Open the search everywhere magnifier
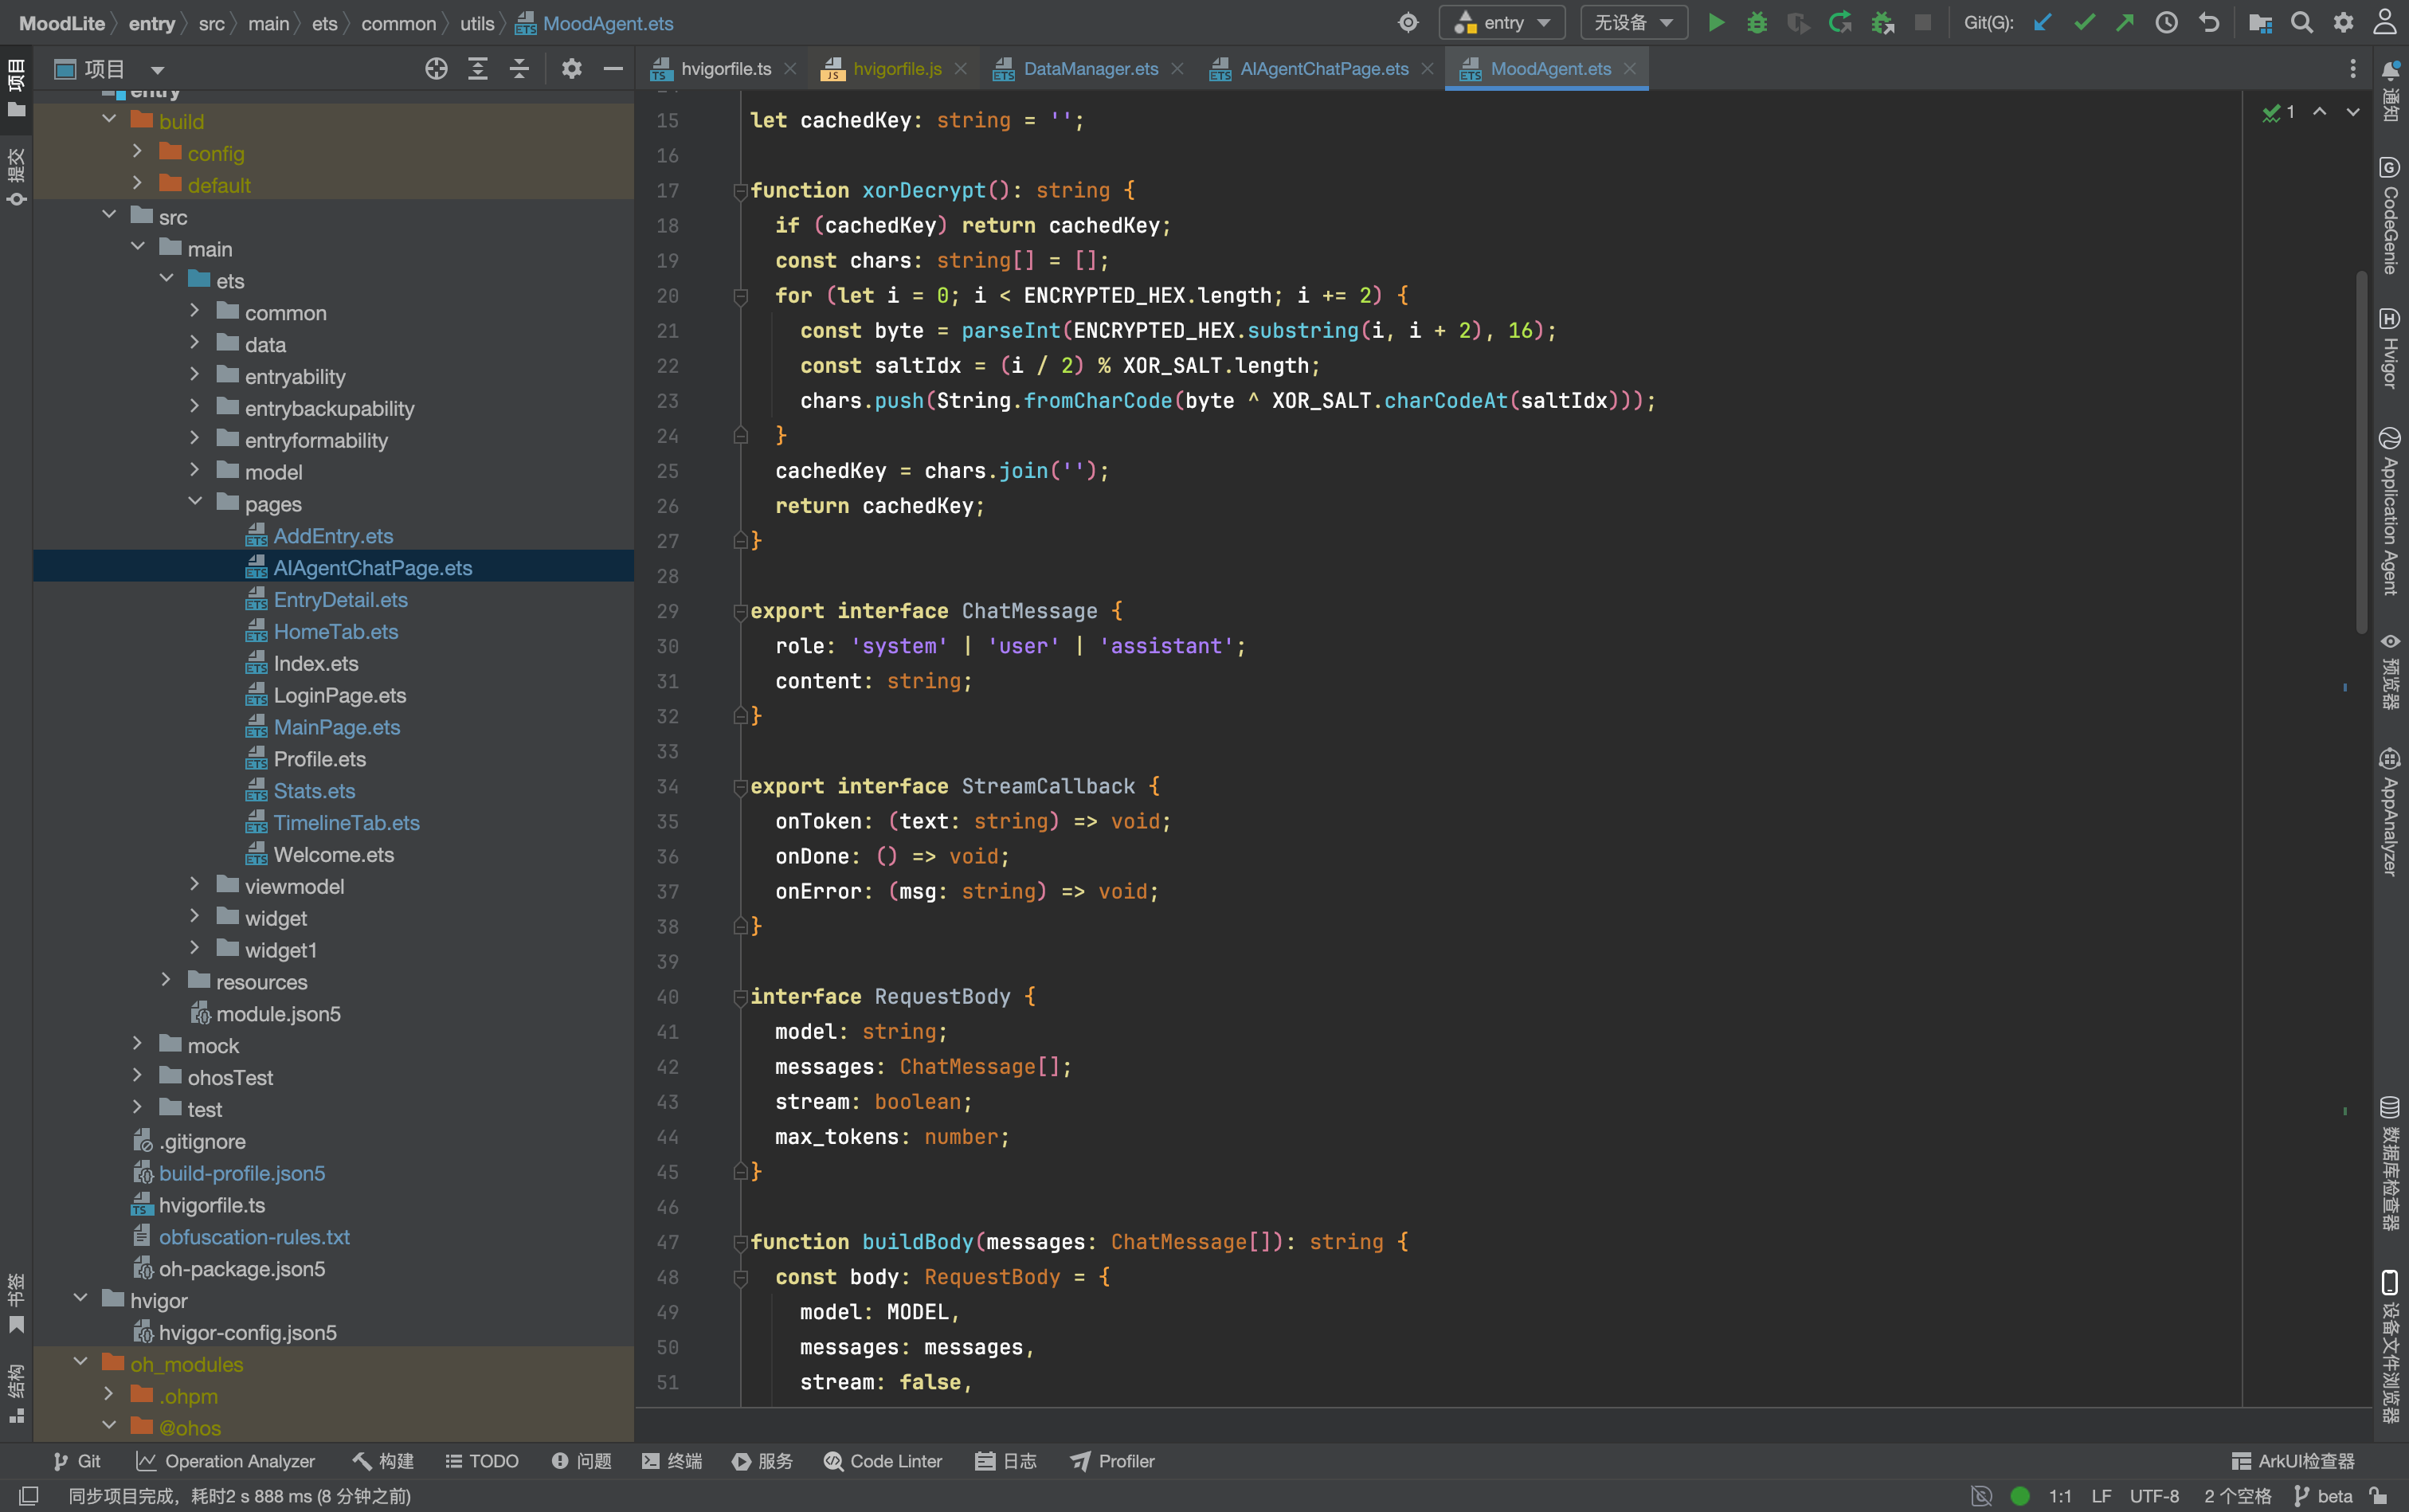Image resolution: width=2409 pixels, height=1512 pixels. (2302, 23)
